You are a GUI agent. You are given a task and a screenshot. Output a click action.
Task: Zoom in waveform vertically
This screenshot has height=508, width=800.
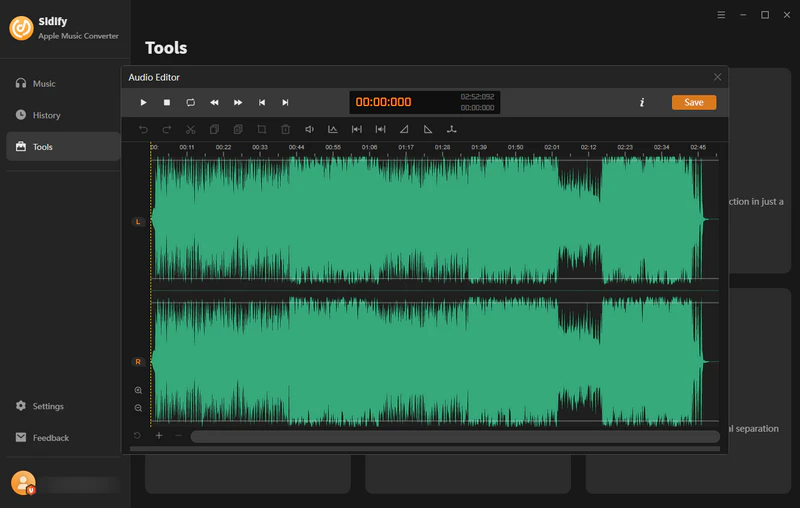click(x=138, y=390)
